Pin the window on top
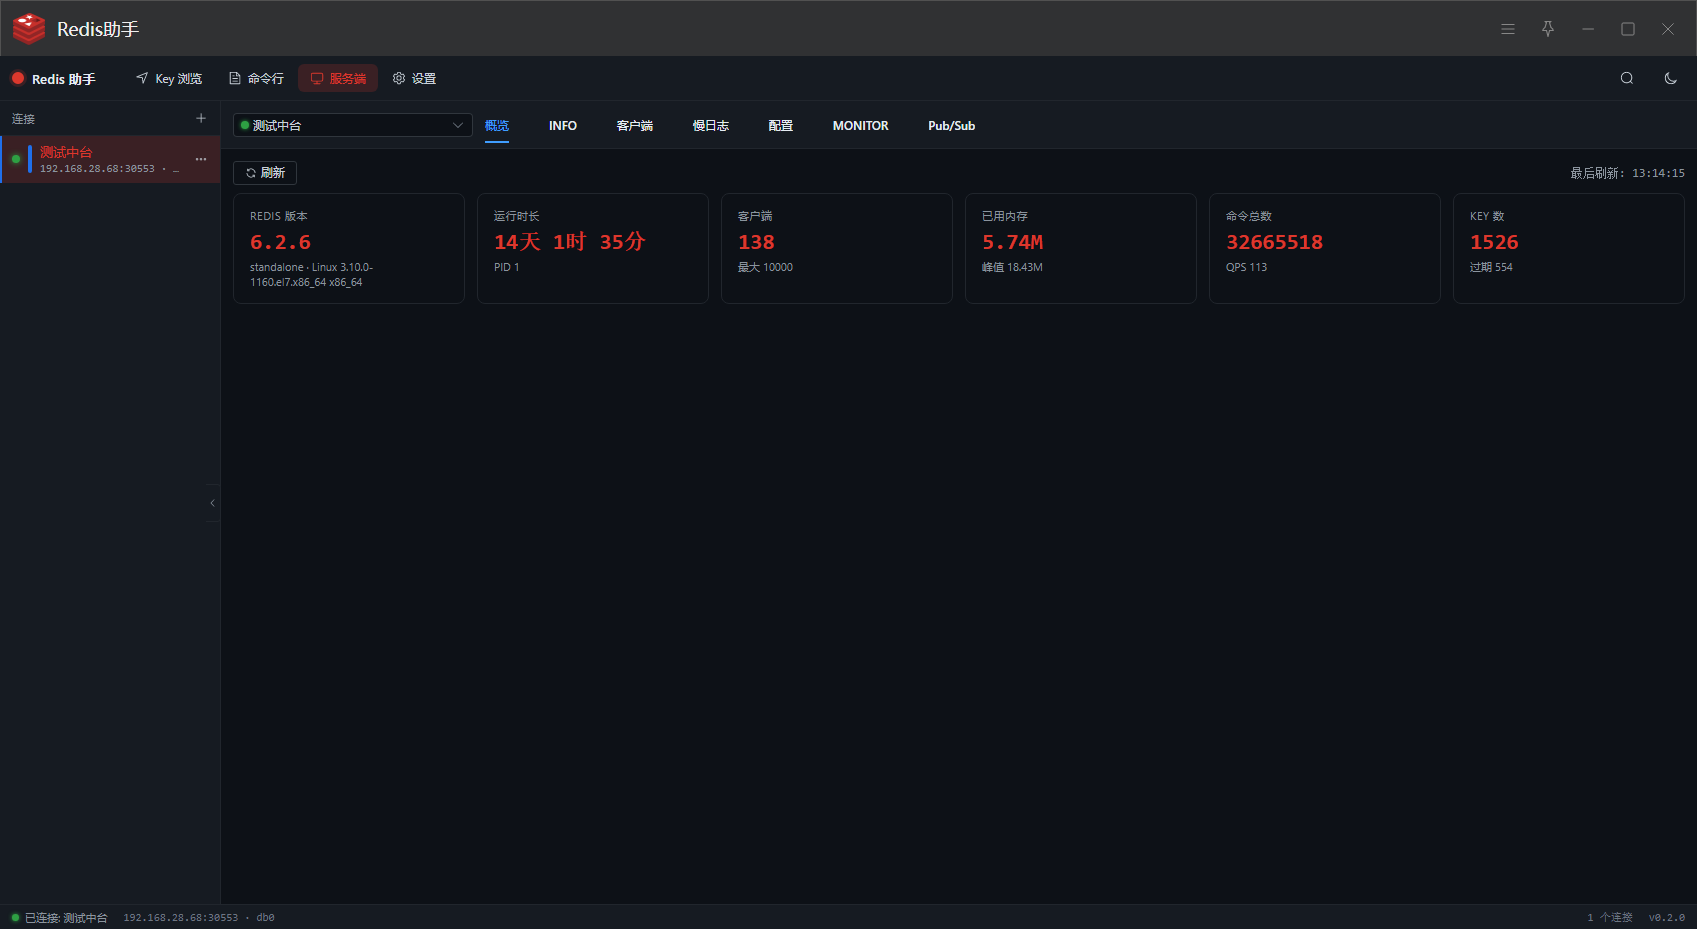Screen dimensions: 1697x929 [x=1548, y=29]
